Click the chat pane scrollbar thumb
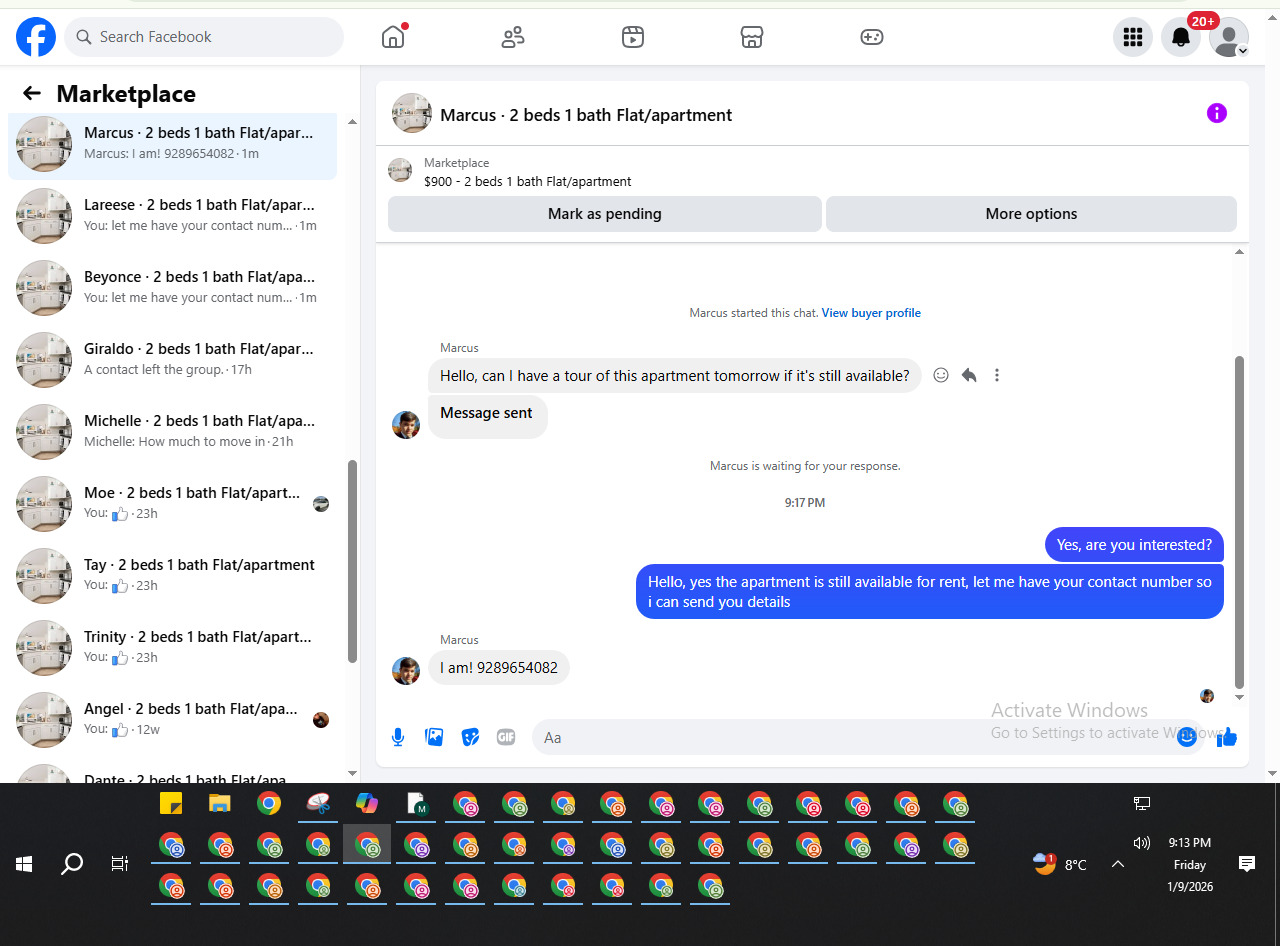1280x946 pixels. (1240, 522)
